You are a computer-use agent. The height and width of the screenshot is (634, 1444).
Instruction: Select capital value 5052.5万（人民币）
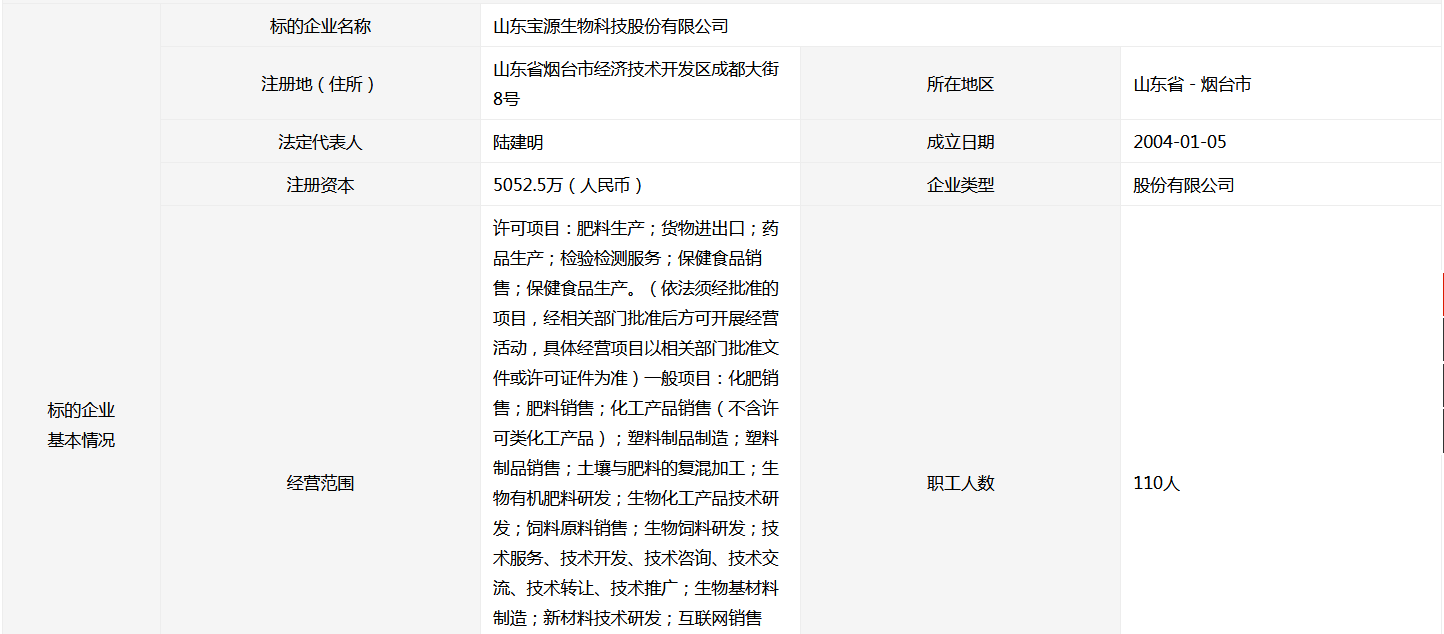pyautogui.click(x=568, y=185)
